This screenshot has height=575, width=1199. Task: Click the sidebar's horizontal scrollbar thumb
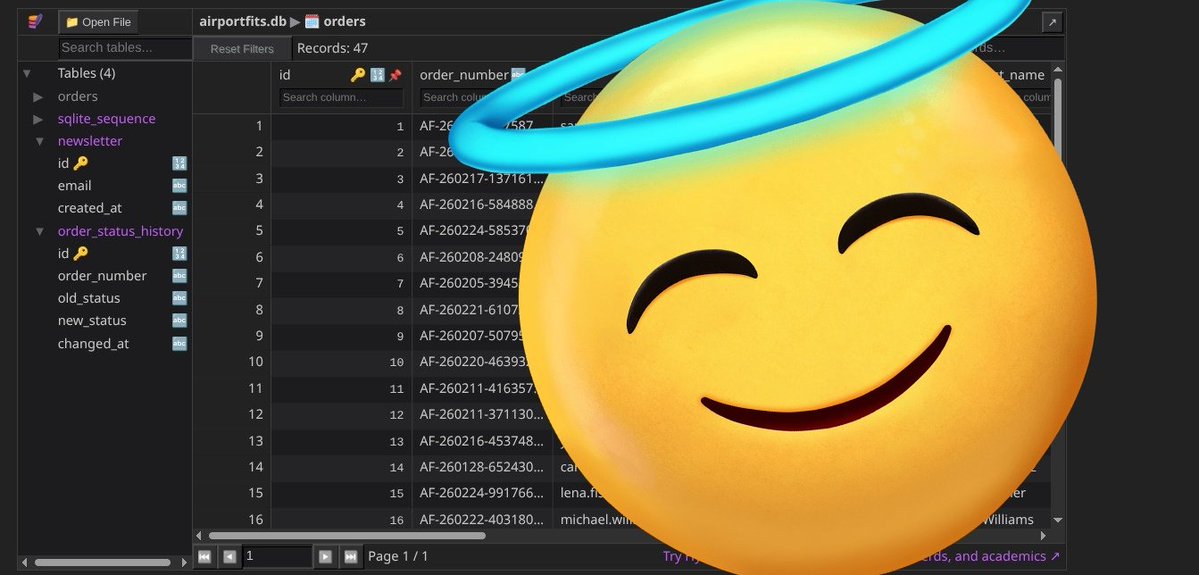[x=102, y=563]
